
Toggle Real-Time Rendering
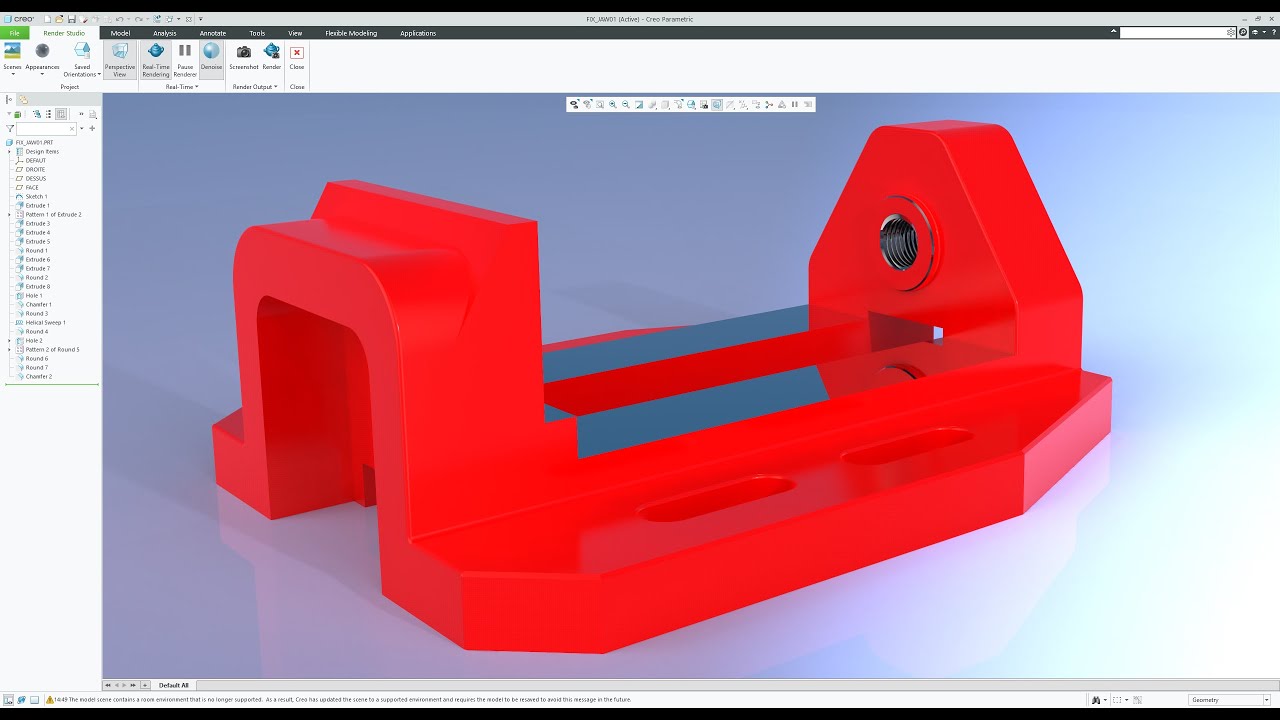[x=156, y=59]
